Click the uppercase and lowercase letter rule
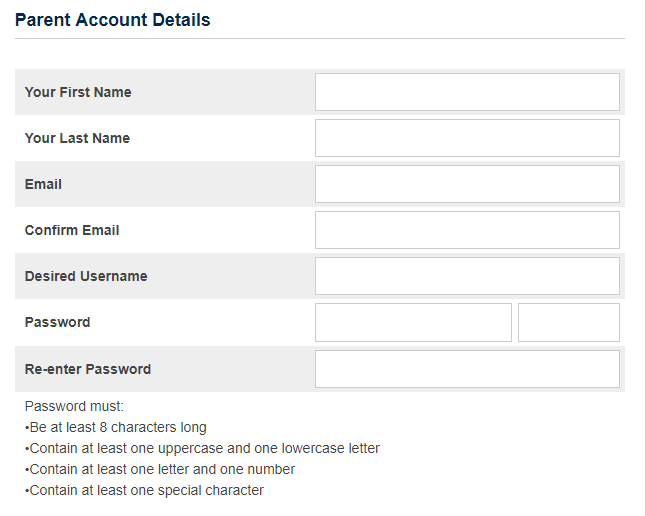This screenshot has height=516, width=646. [204, 448]
